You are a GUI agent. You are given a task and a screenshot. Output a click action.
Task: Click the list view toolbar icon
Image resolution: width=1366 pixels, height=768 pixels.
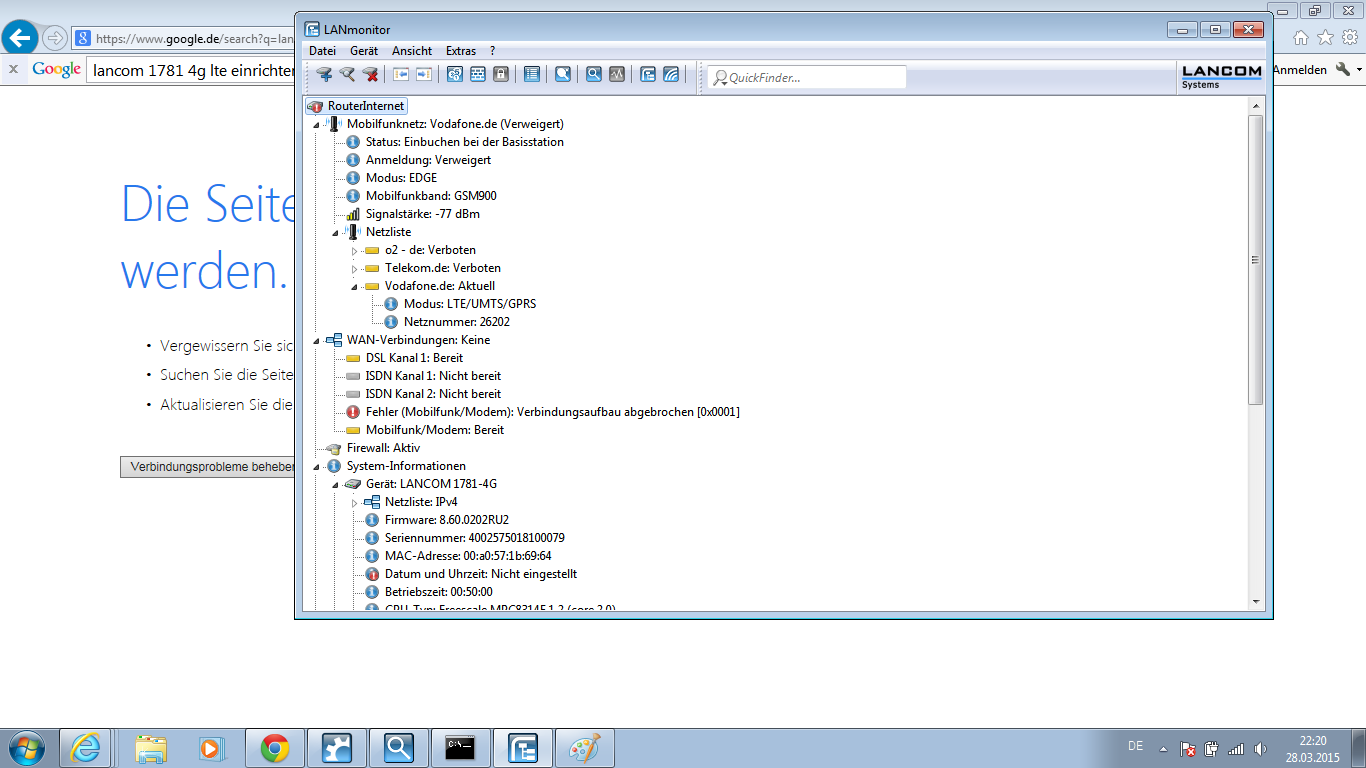532,74
